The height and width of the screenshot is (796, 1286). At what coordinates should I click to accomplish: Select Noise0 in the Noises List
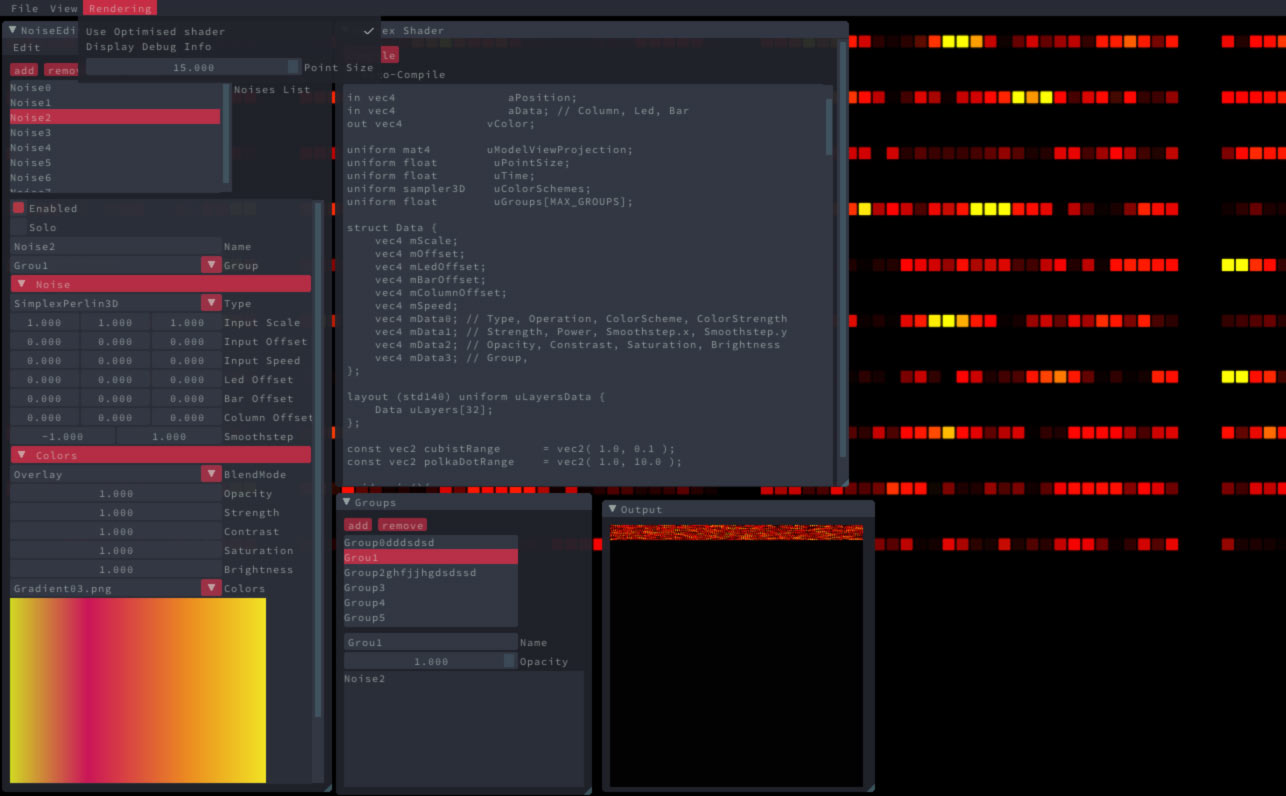coord(114,87)
